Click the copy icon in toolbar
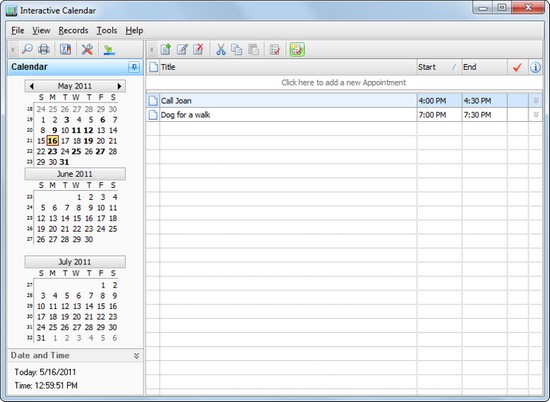This screenshot has height=402, width=550. click(237, 49)
